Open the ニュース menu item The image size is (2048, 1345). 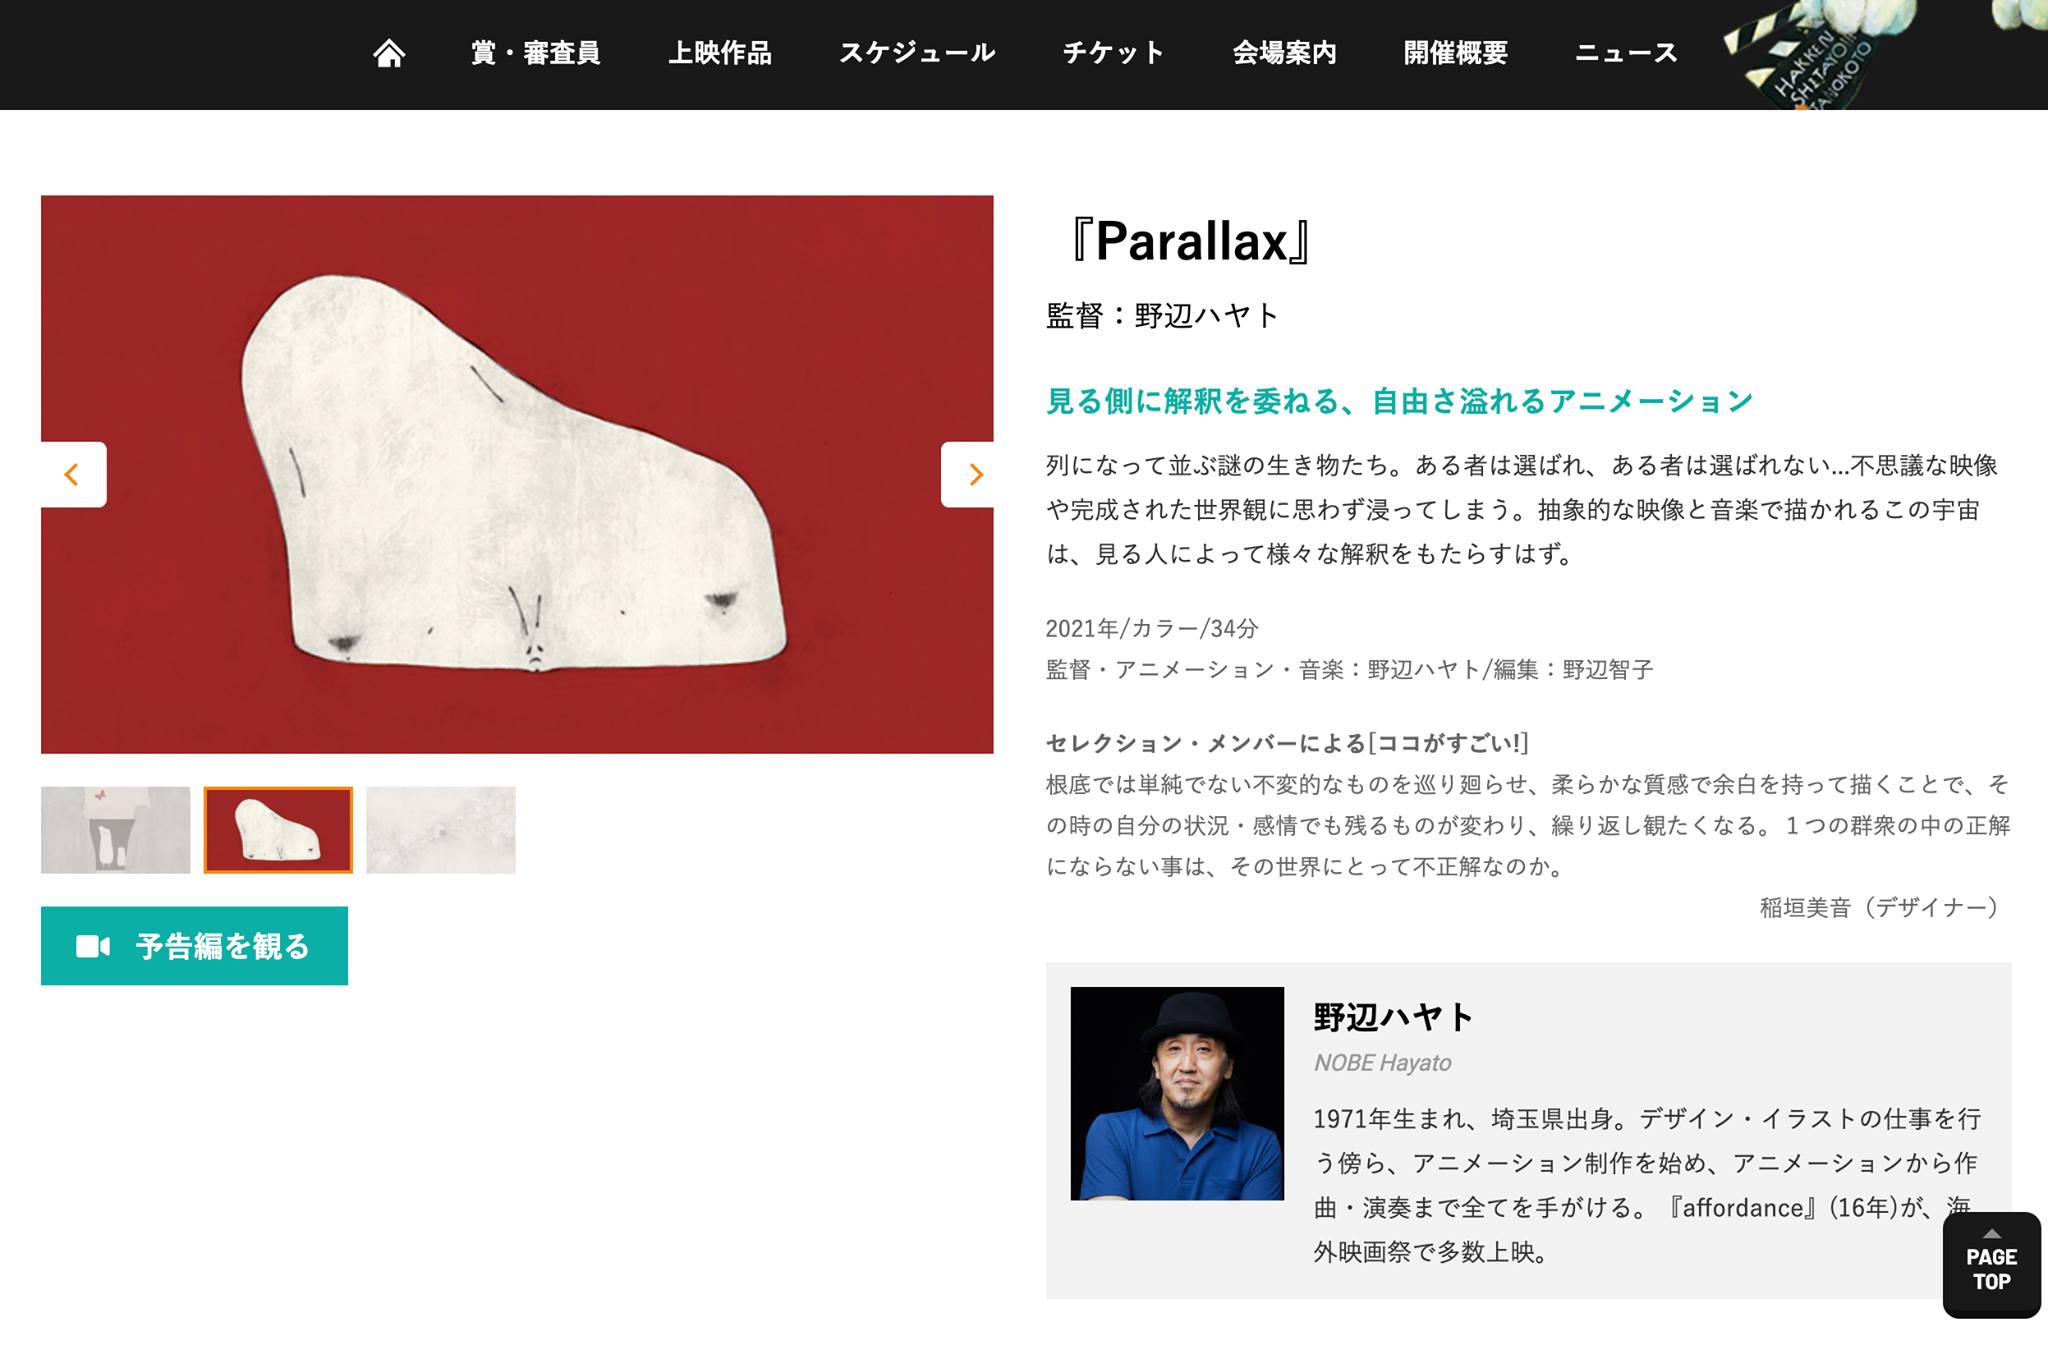pos(1626,53)
